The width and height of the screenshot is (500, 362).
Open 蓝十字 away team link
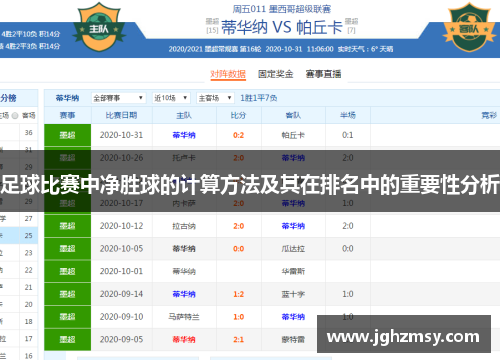click(293, 294)
